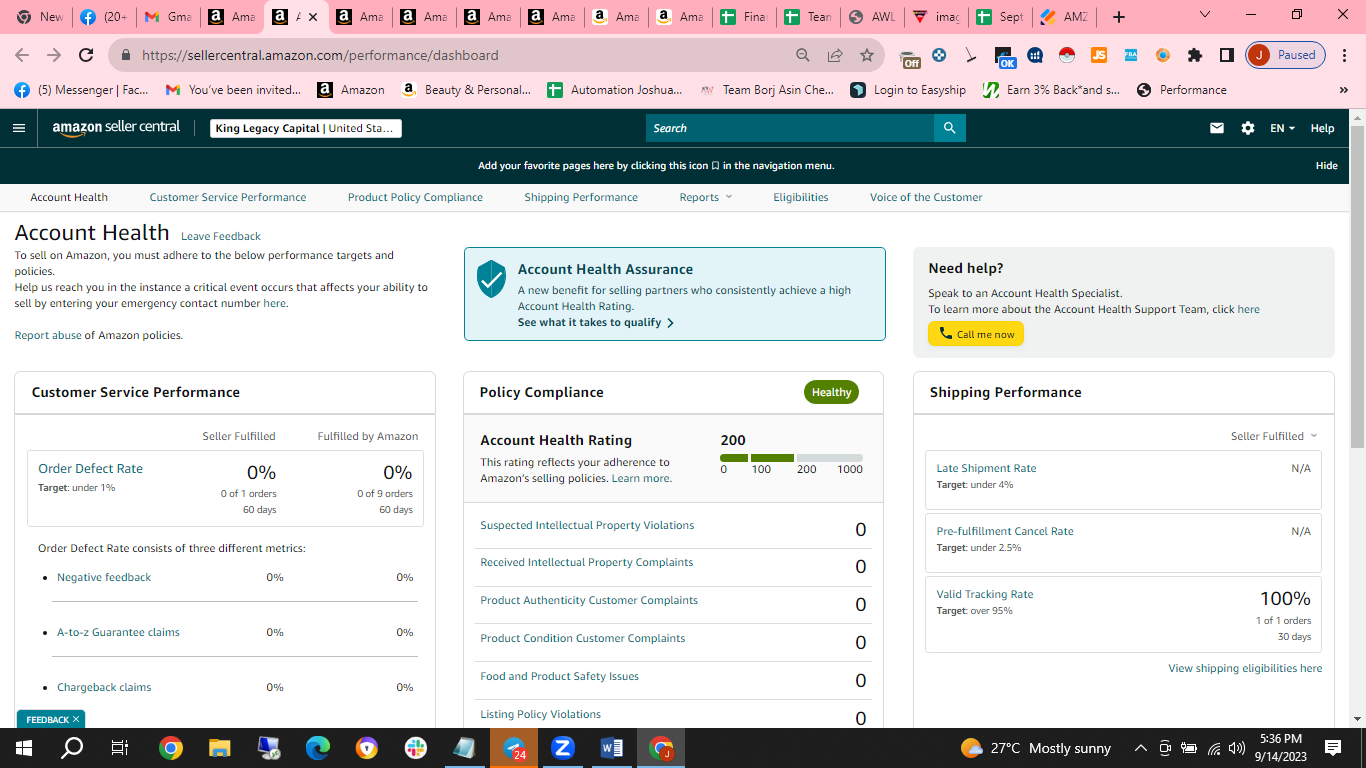Click the Report abuse link
Viewport: 1366px width, 768px height.
point(48,336)
